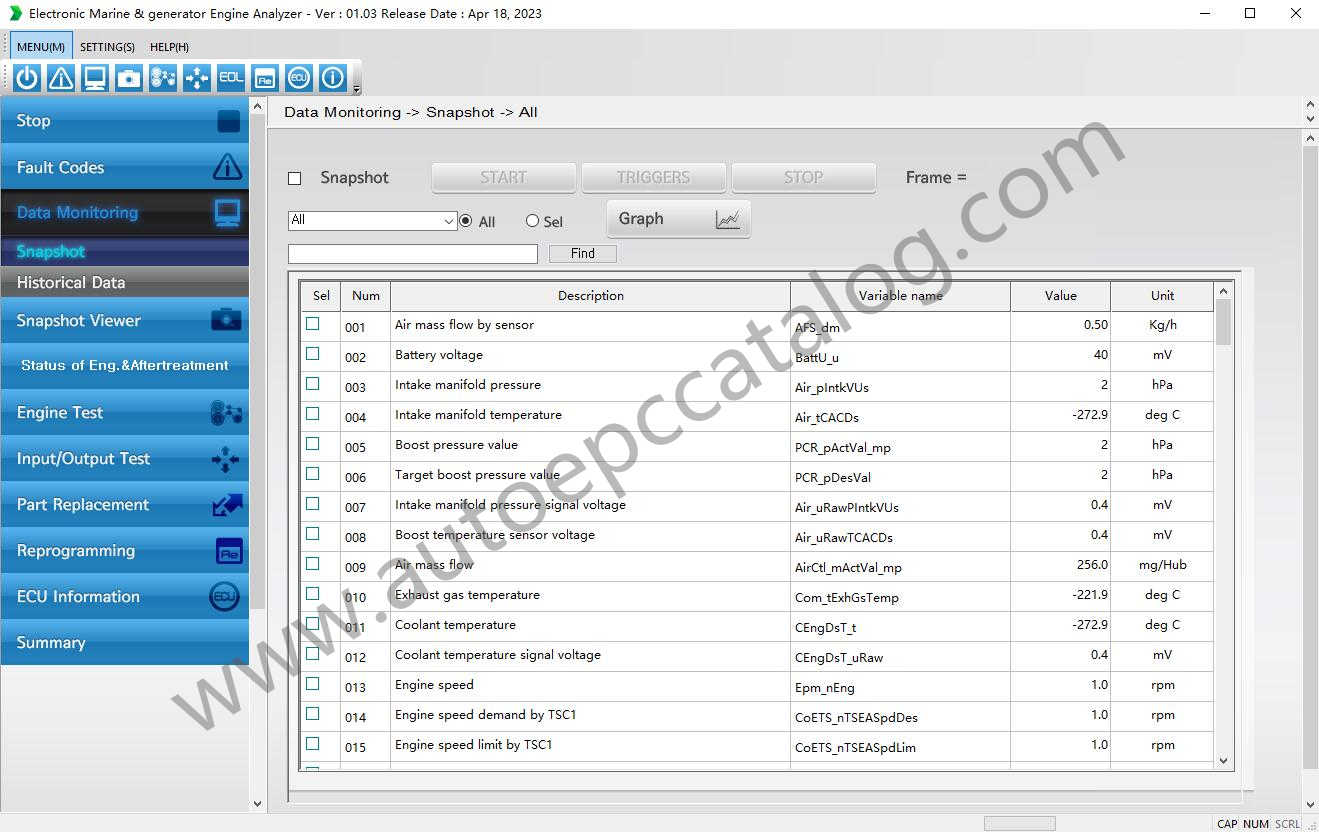The width and height of the screenshot is (1319, 832).
Task: Open Status of Eng.&Aftertreatment
Action: [x=124, y=366]
